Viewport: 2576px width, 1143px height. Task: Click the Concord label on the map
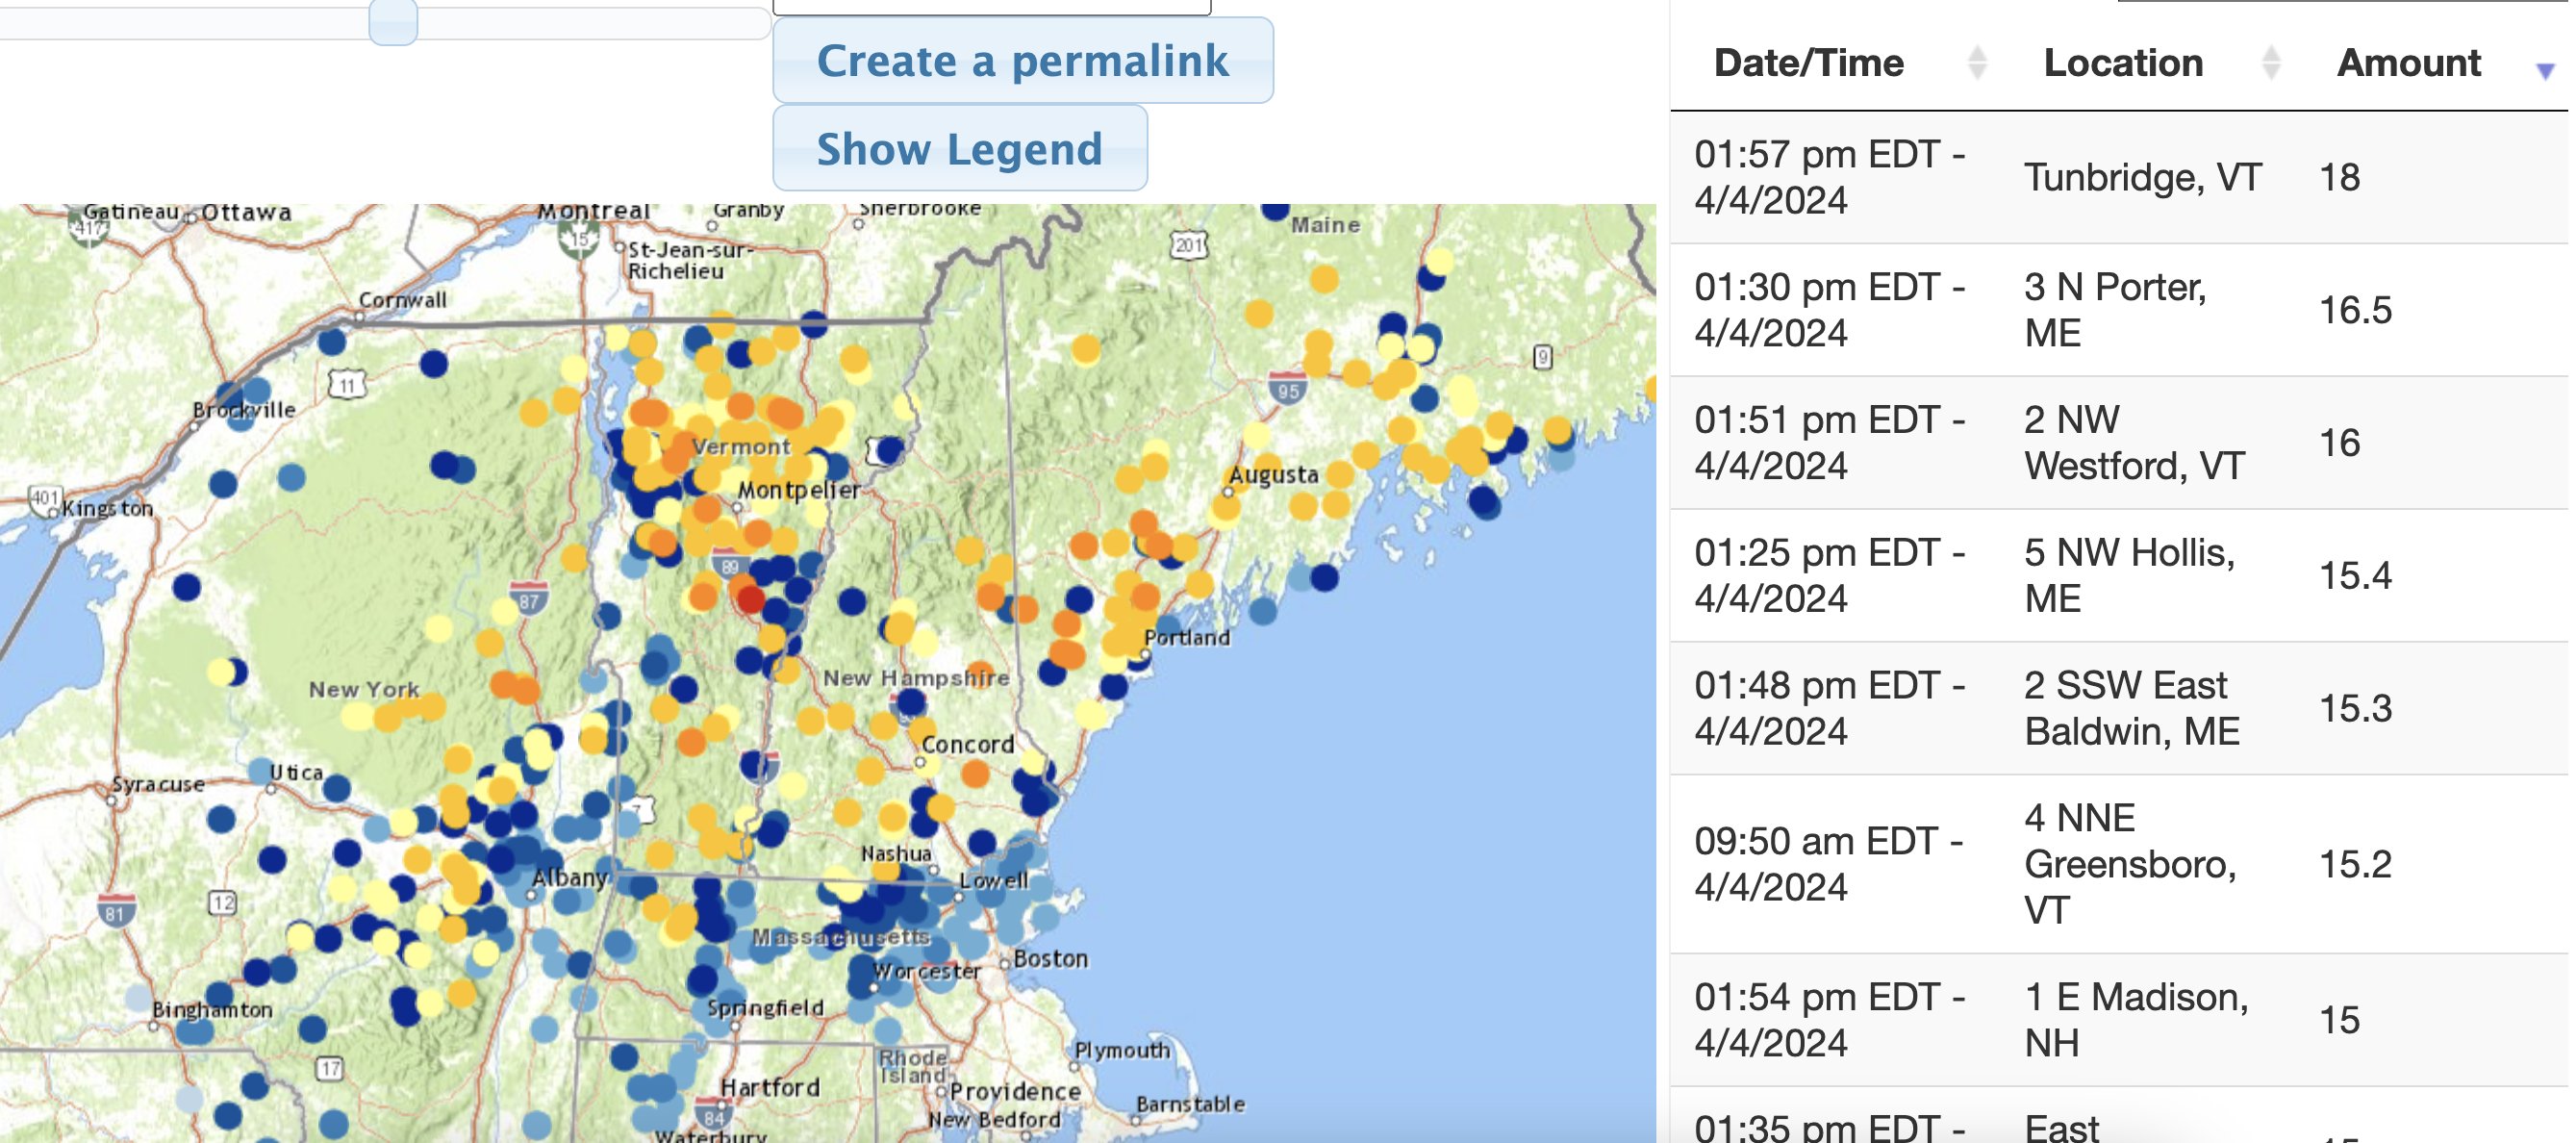(967, 744)
